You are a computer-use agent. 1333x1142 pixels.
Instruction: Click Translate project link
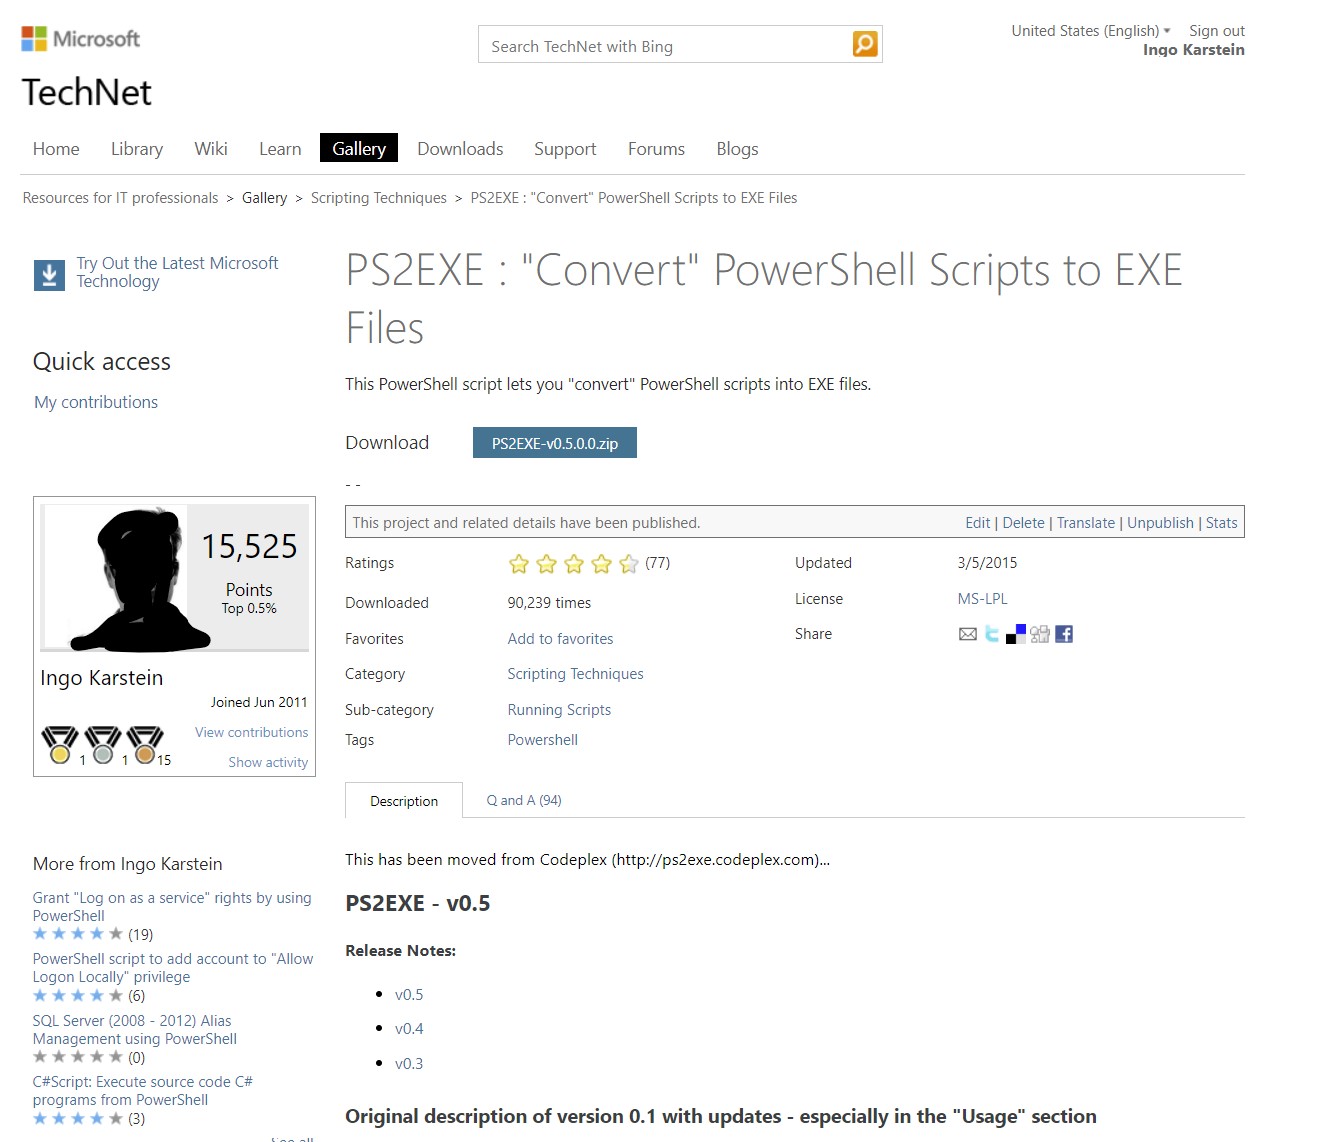pos(1086,523)
